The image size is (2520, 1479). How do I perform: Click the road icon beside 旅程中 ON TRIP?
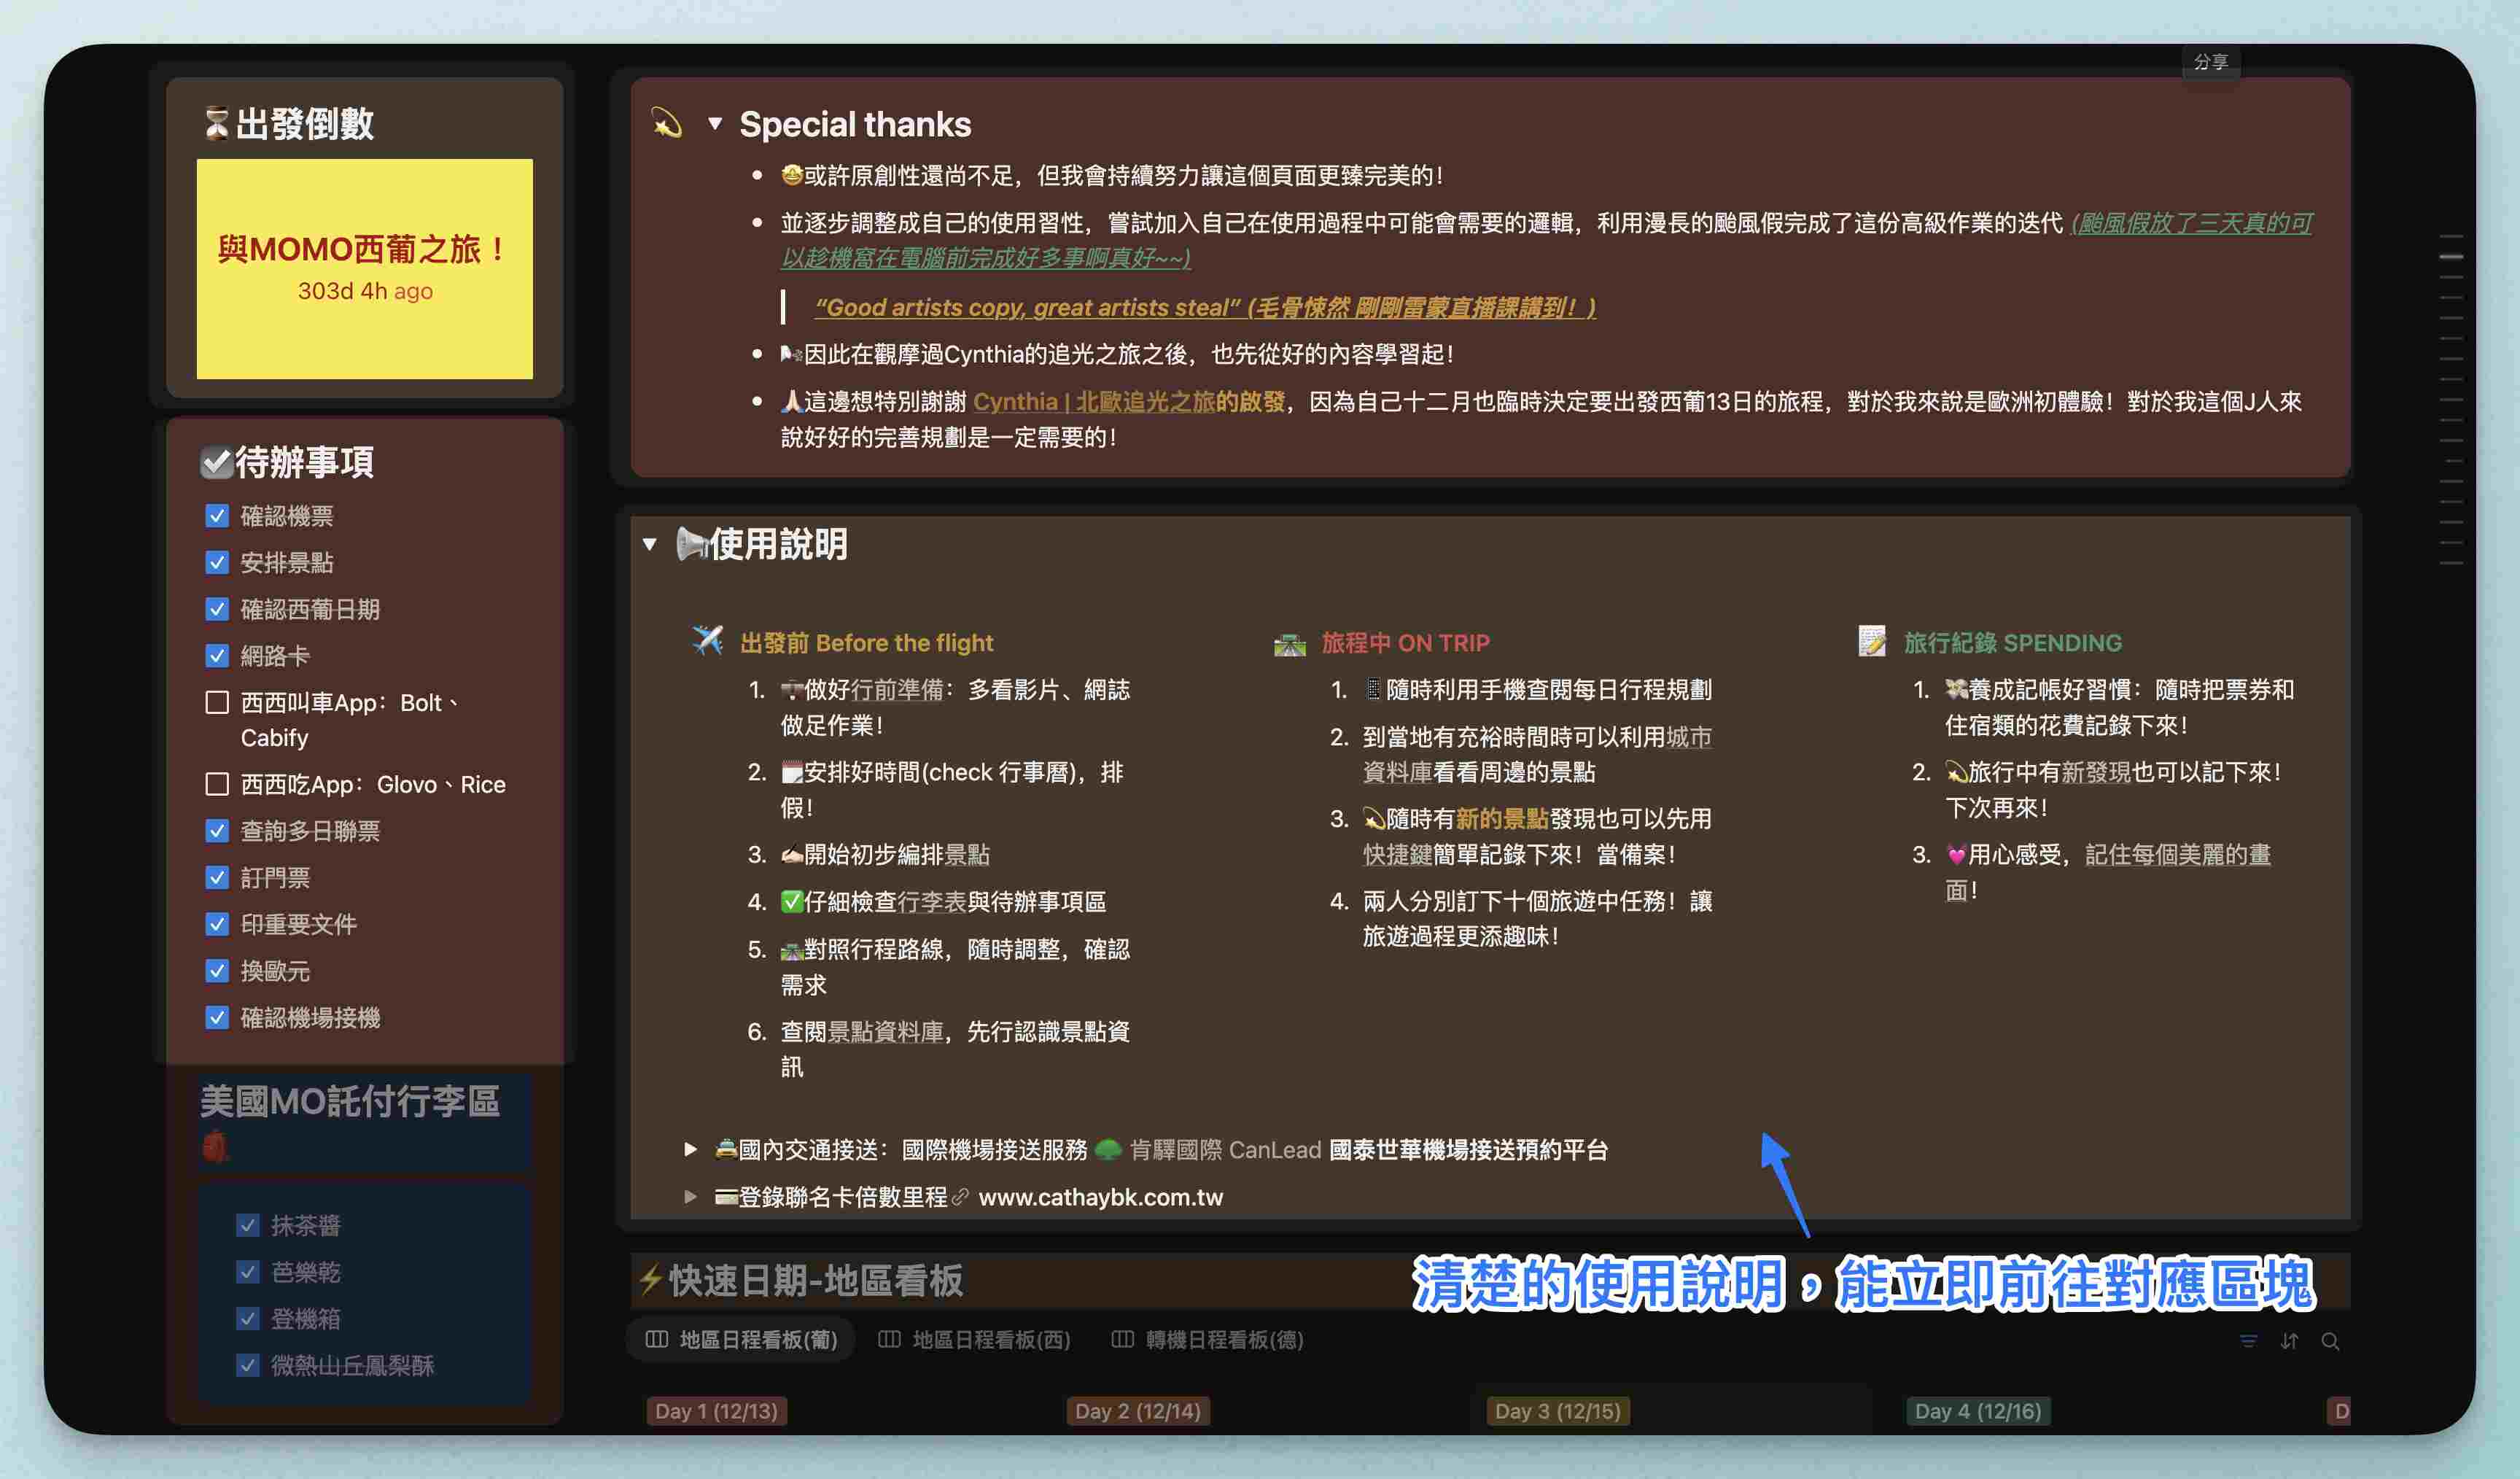(x=1289, y=643)
